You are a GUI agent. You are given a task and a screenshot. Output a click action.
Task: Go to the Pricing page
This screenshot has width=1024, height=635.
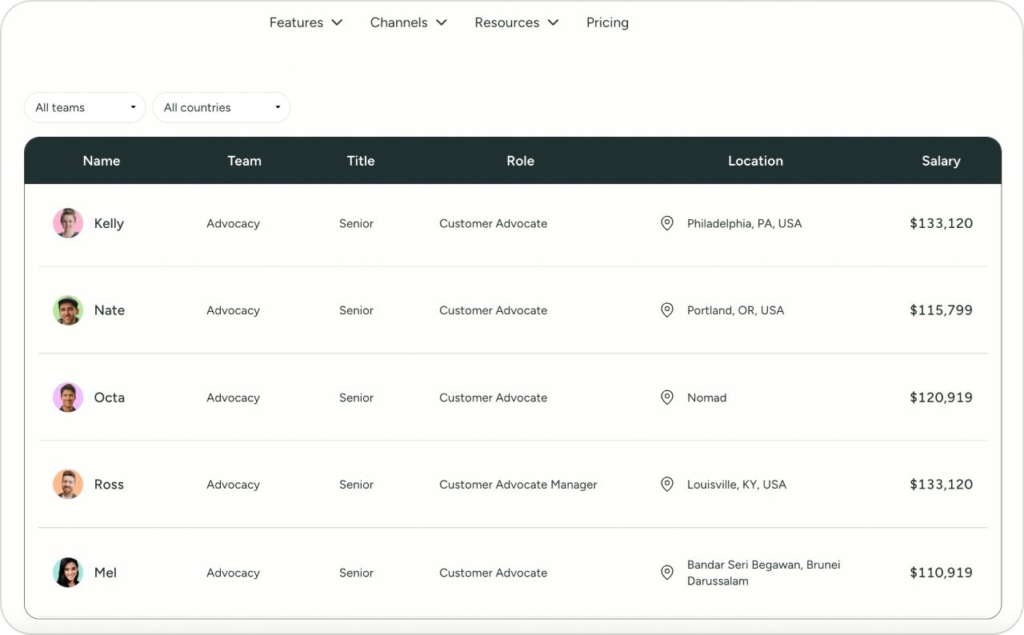click(607, 22)
